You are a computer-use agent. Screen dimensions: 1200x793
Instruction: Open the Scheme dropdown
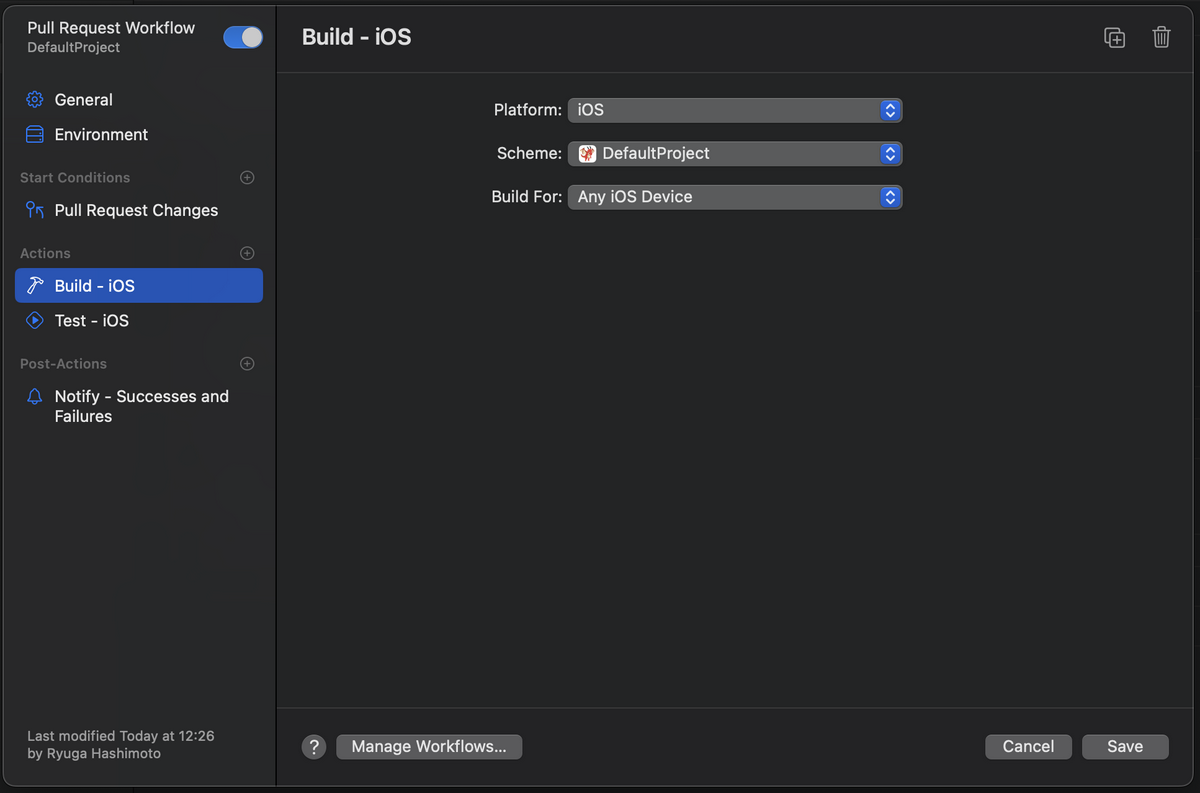(735, 154)
